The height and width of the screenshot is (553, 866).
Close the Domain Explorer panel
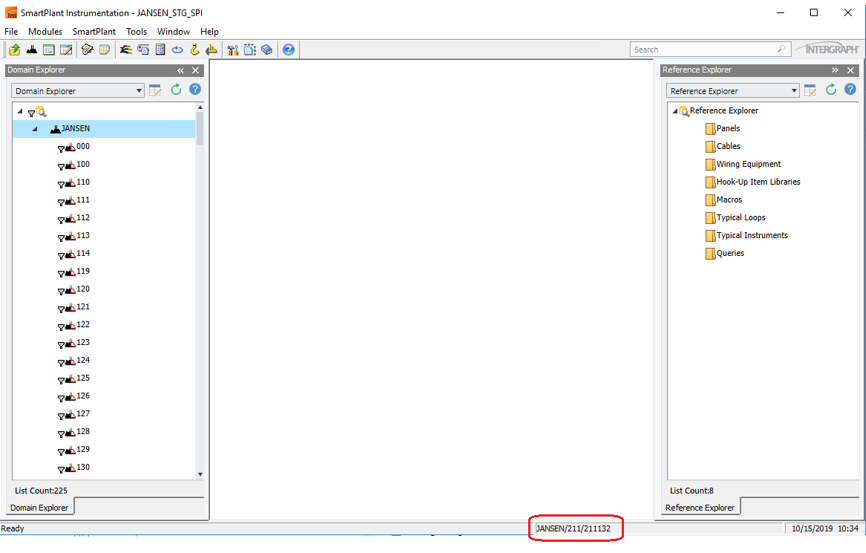196,70
